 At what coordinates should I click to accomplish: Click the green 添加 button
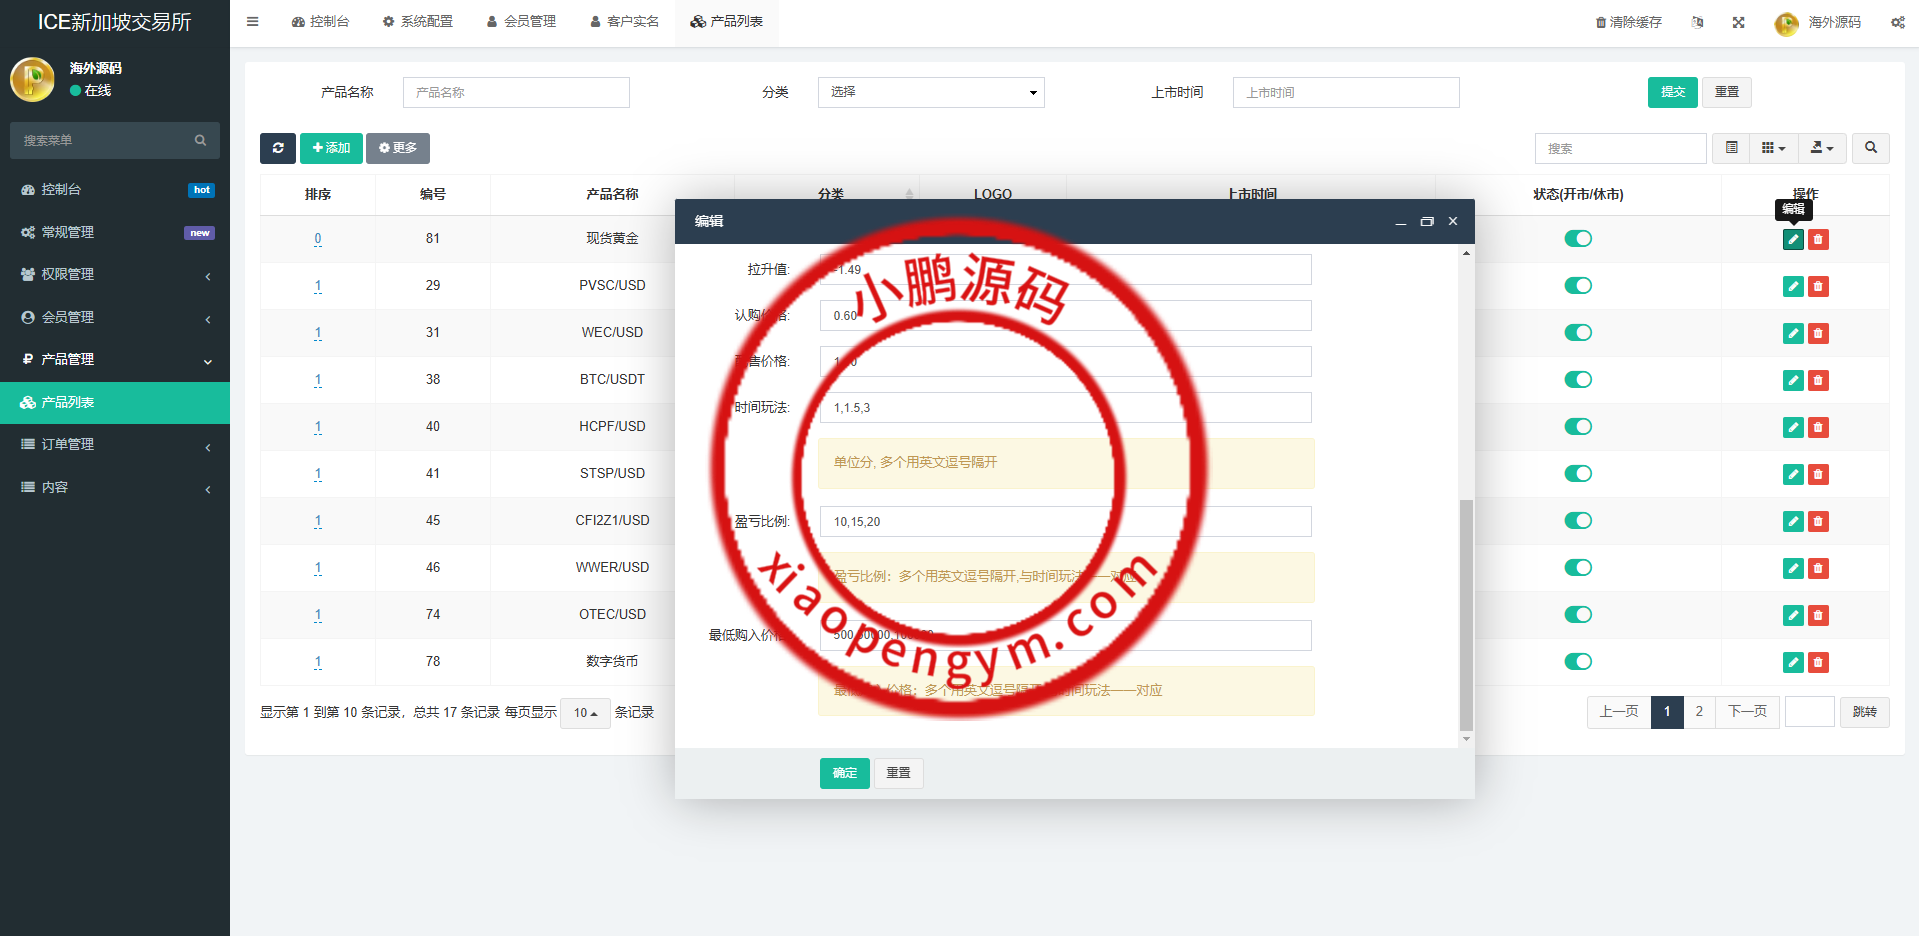[331, 148]
